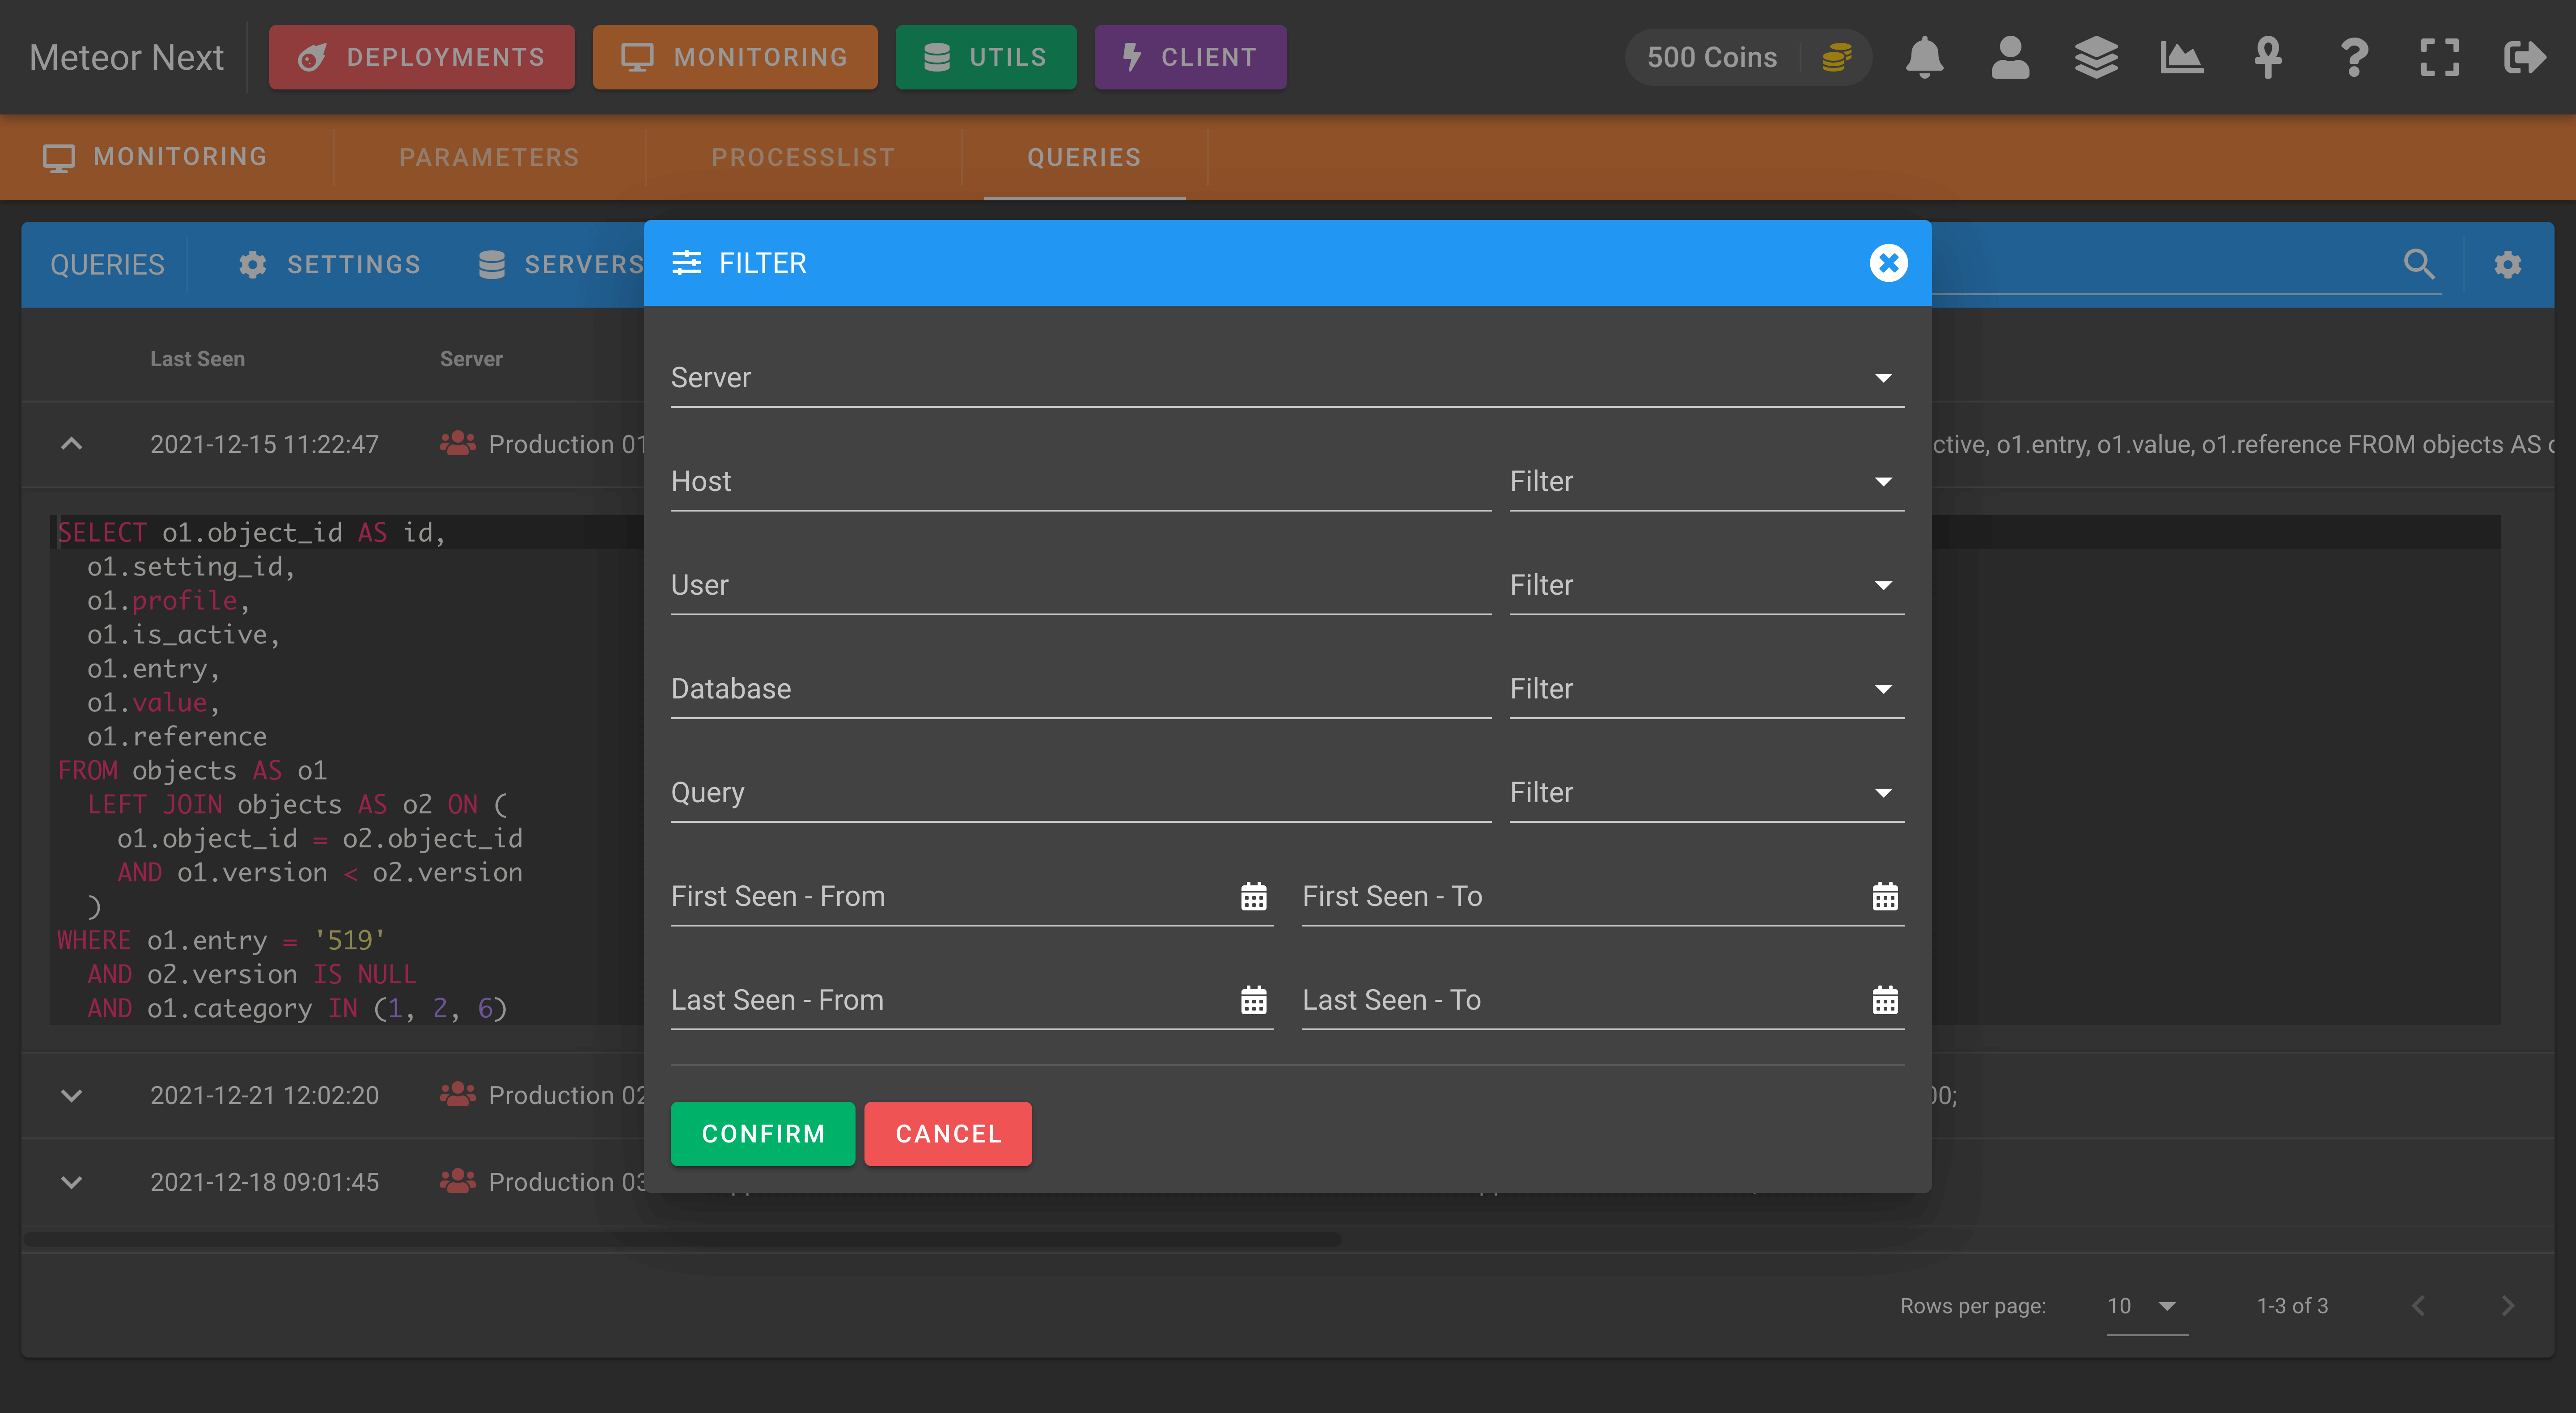Viewport: 2576px width, 1413px height.
Task: Focus the Host text field
Action: [x=1080, y=482]
